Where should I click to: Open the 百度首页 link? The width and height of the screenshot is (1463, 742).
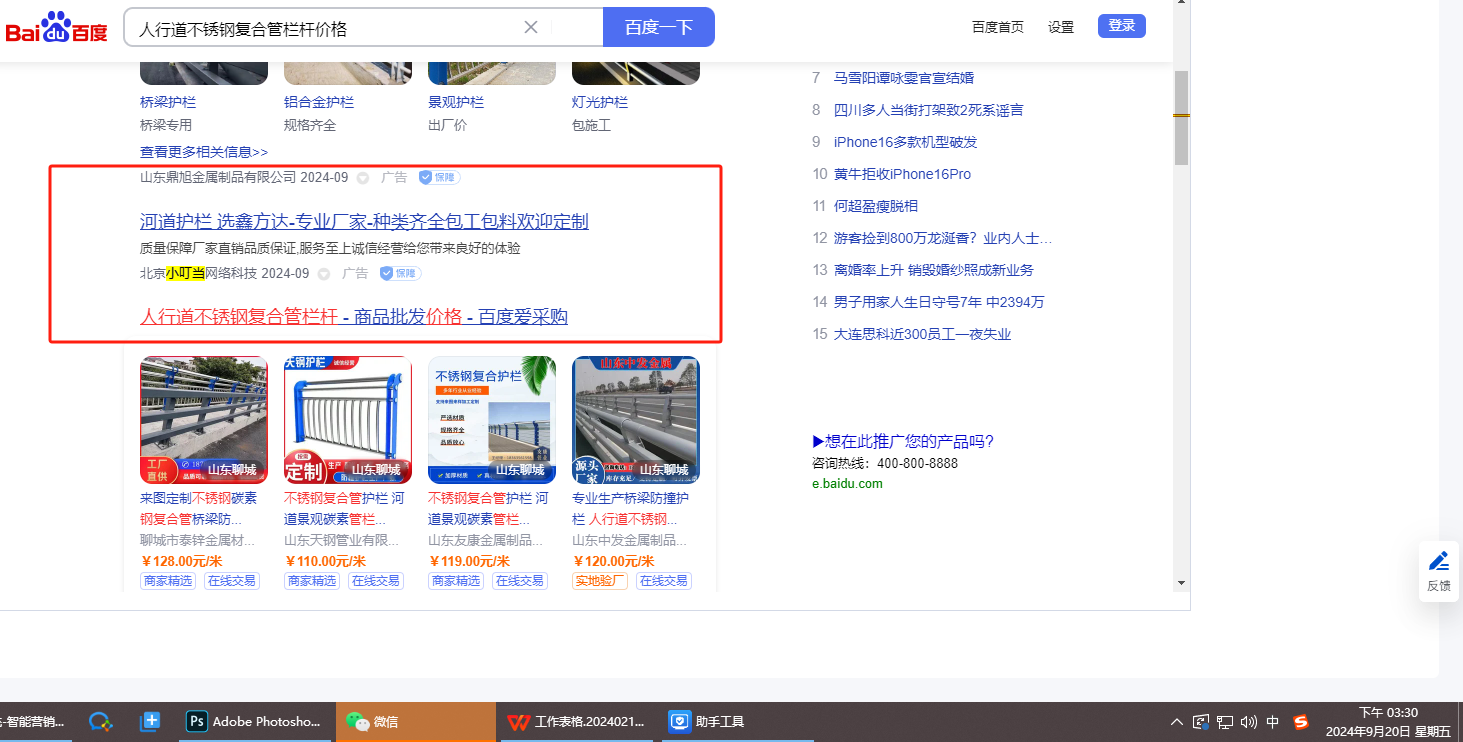998,27
